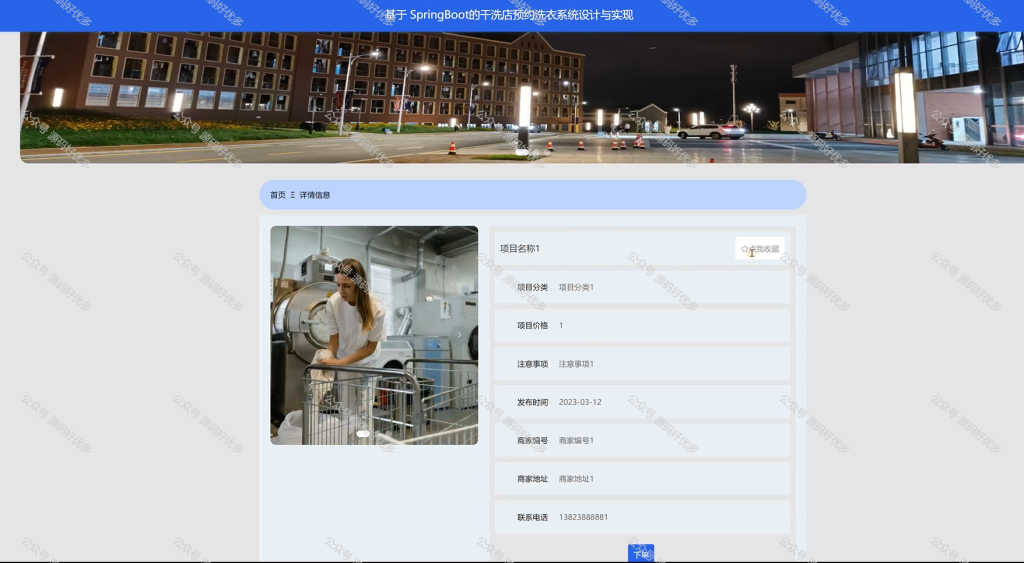
Task: Switch to the third banner slide dot
Action: pyautogui.click(x=547, y=152)
